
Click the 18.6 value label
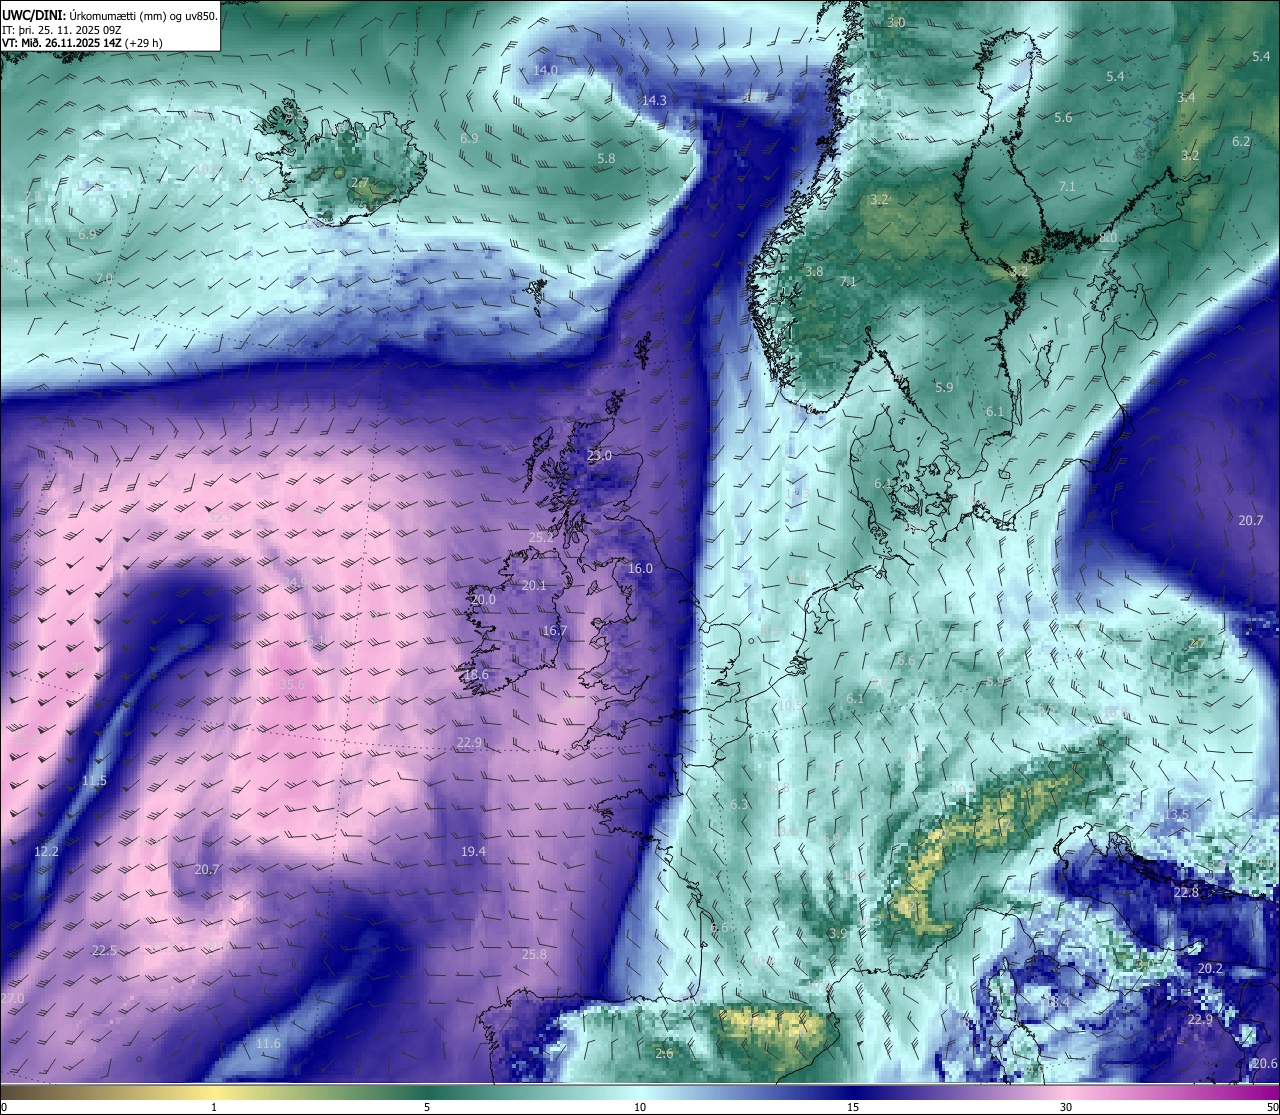(x=476, y=674)
